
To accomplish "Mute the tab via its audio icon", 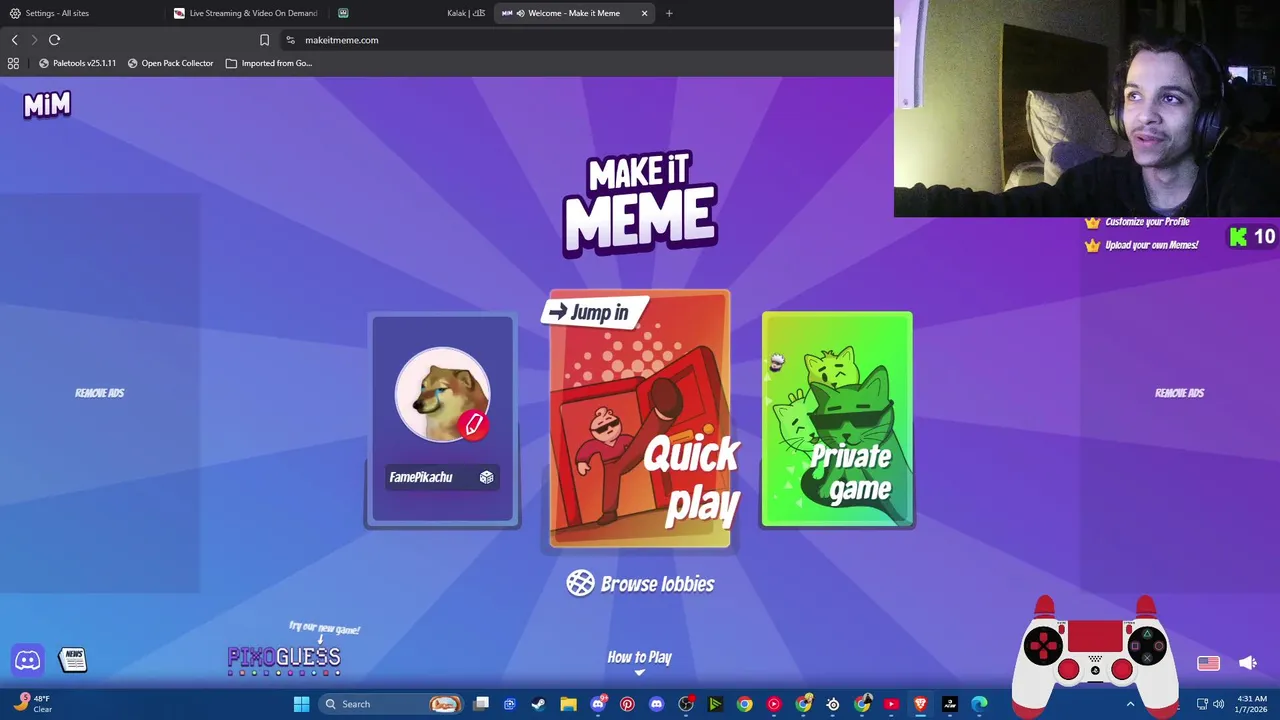I will click(521, 13).
